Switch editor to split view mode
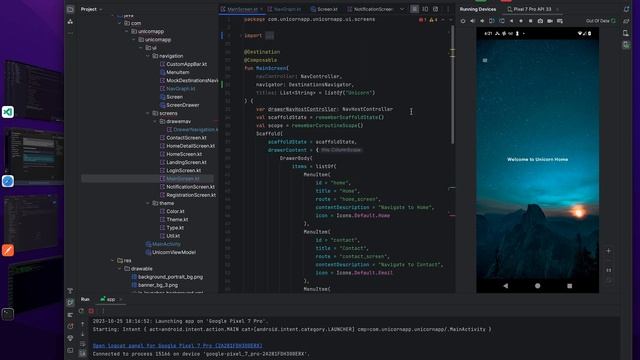 coord(425,9)
